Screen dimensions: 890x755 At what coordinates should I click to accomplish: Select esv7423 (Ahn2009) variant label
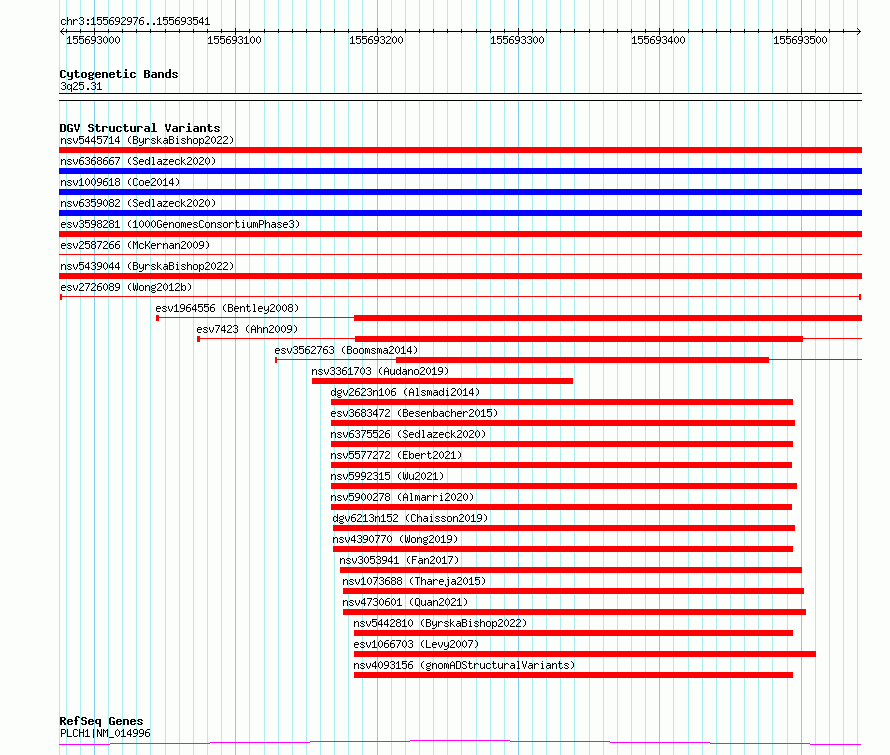pos(247,329)
